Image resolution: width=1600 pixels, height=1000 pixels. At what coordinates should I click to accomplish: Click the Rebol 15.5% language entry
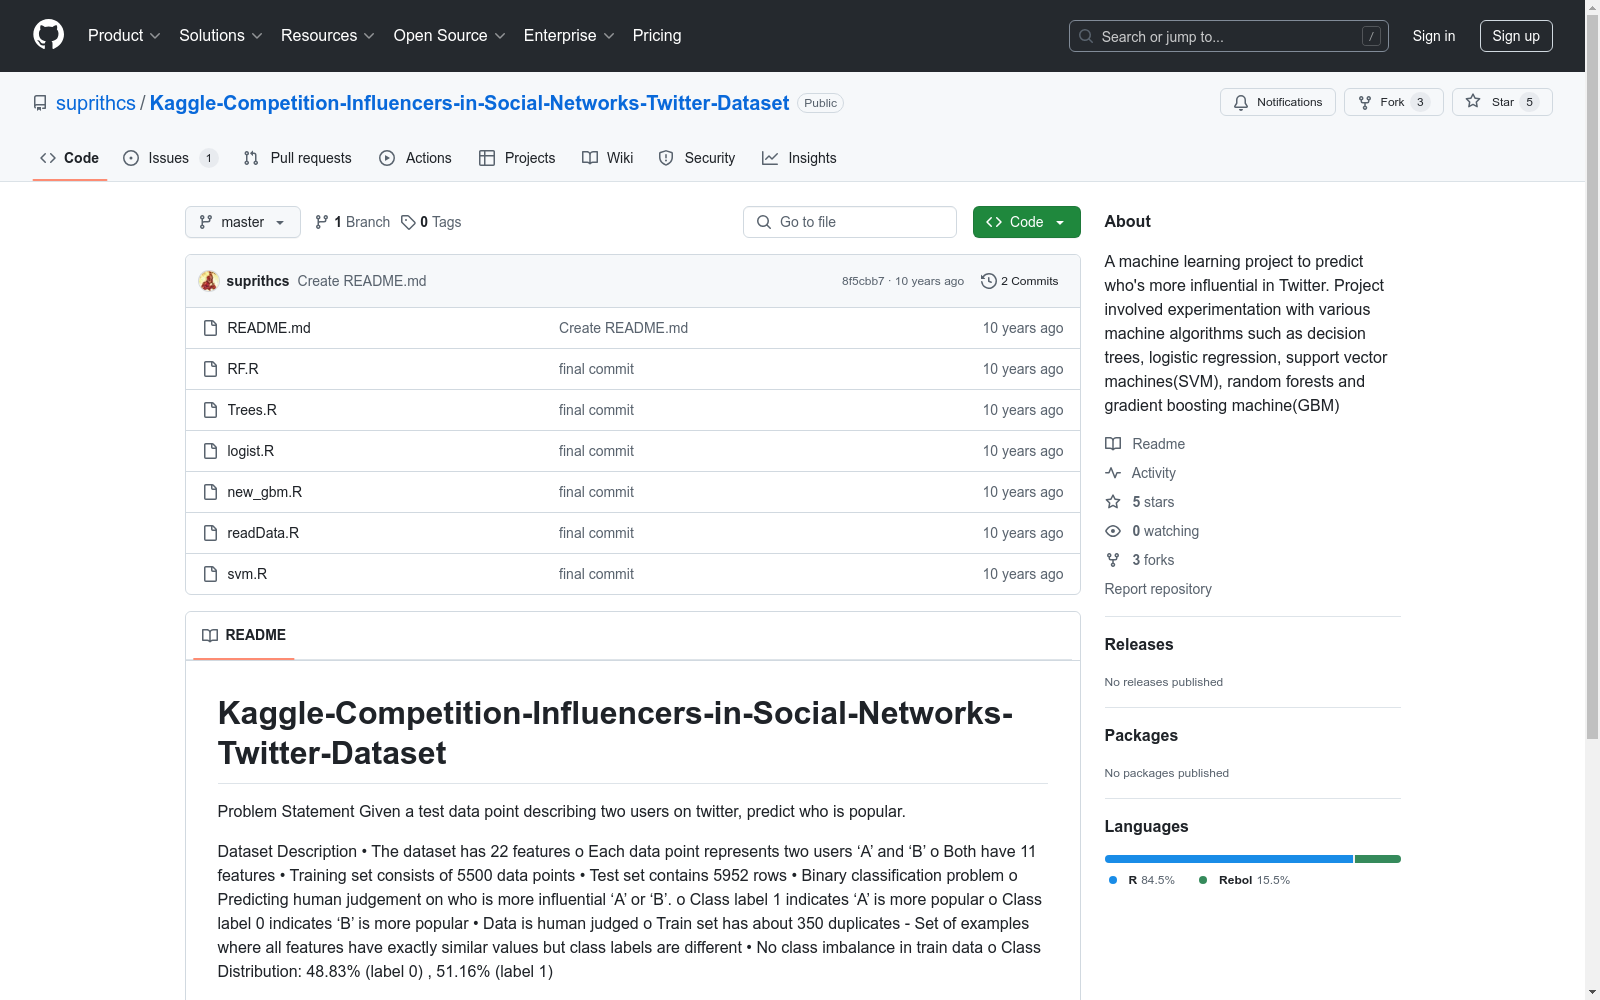(1245, 880)
